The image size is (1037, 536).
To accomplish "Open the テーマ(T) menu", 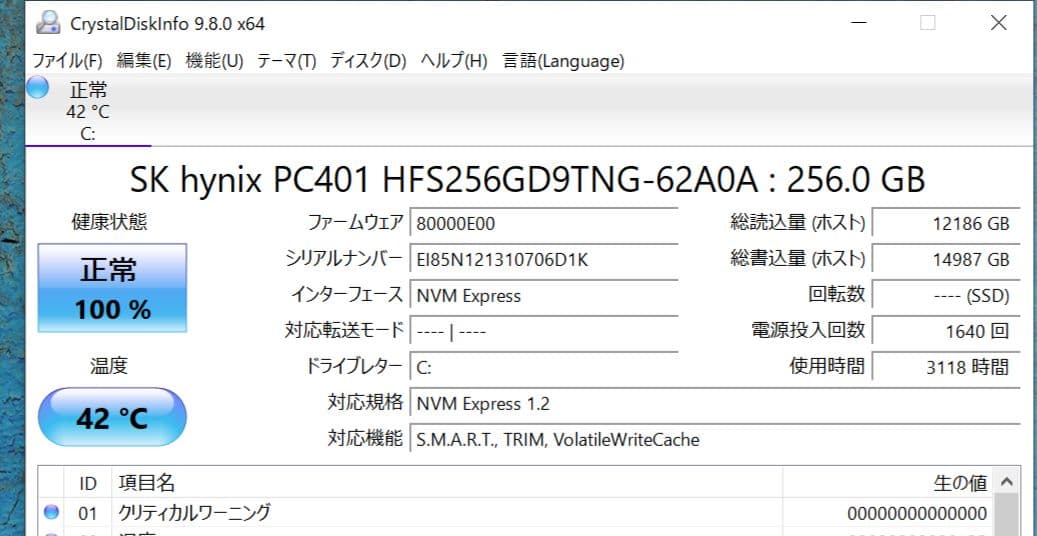I will pos(286,61).
